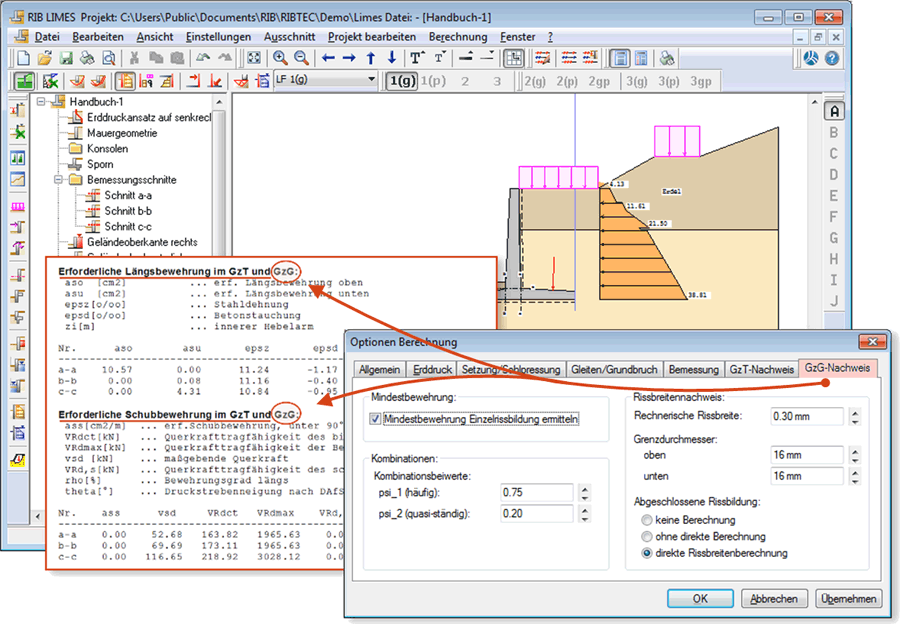
Task: Open a file with the folder icon
Action: [45, 58]
